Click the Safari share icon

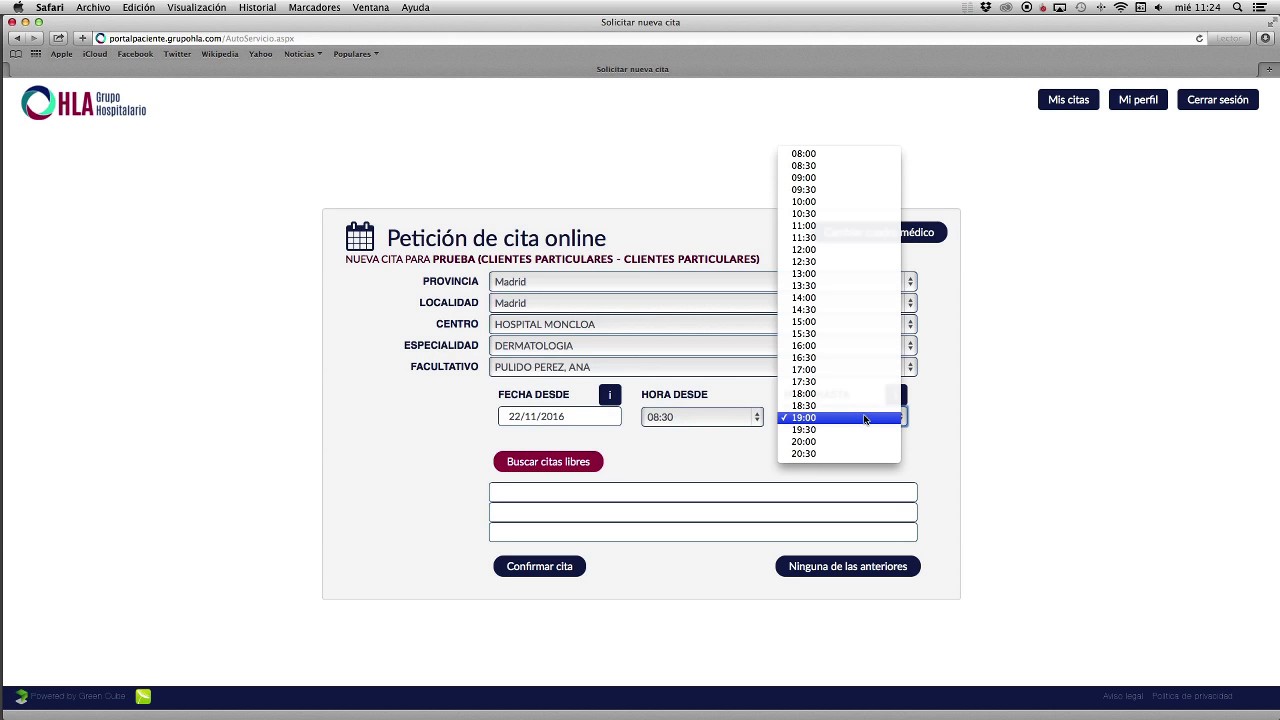[x=58, y=38]
